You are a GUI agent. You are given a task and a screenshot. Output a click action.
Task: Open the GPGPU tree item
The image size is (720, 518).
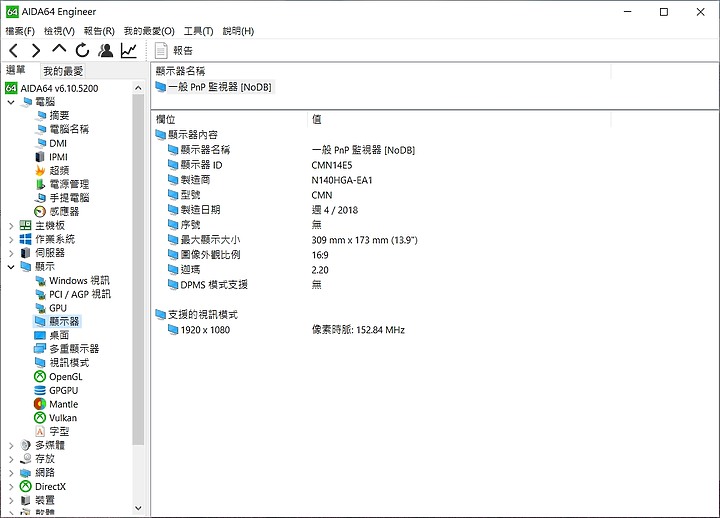click(63, 390)
